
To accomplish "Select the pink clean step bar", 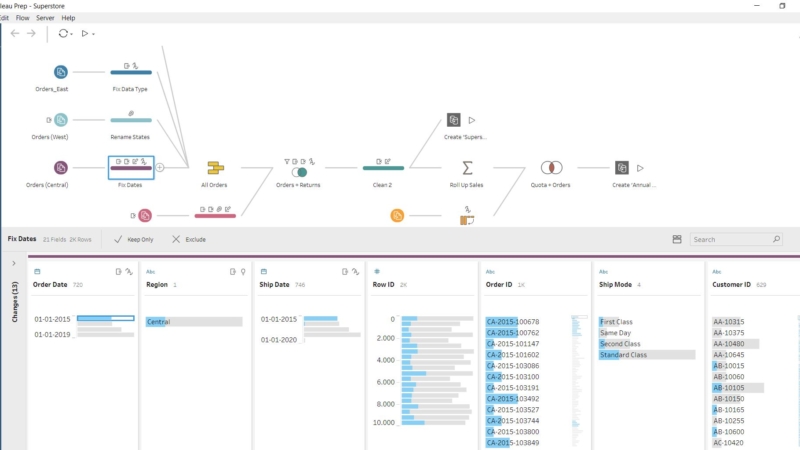I will tap(215, 216).
